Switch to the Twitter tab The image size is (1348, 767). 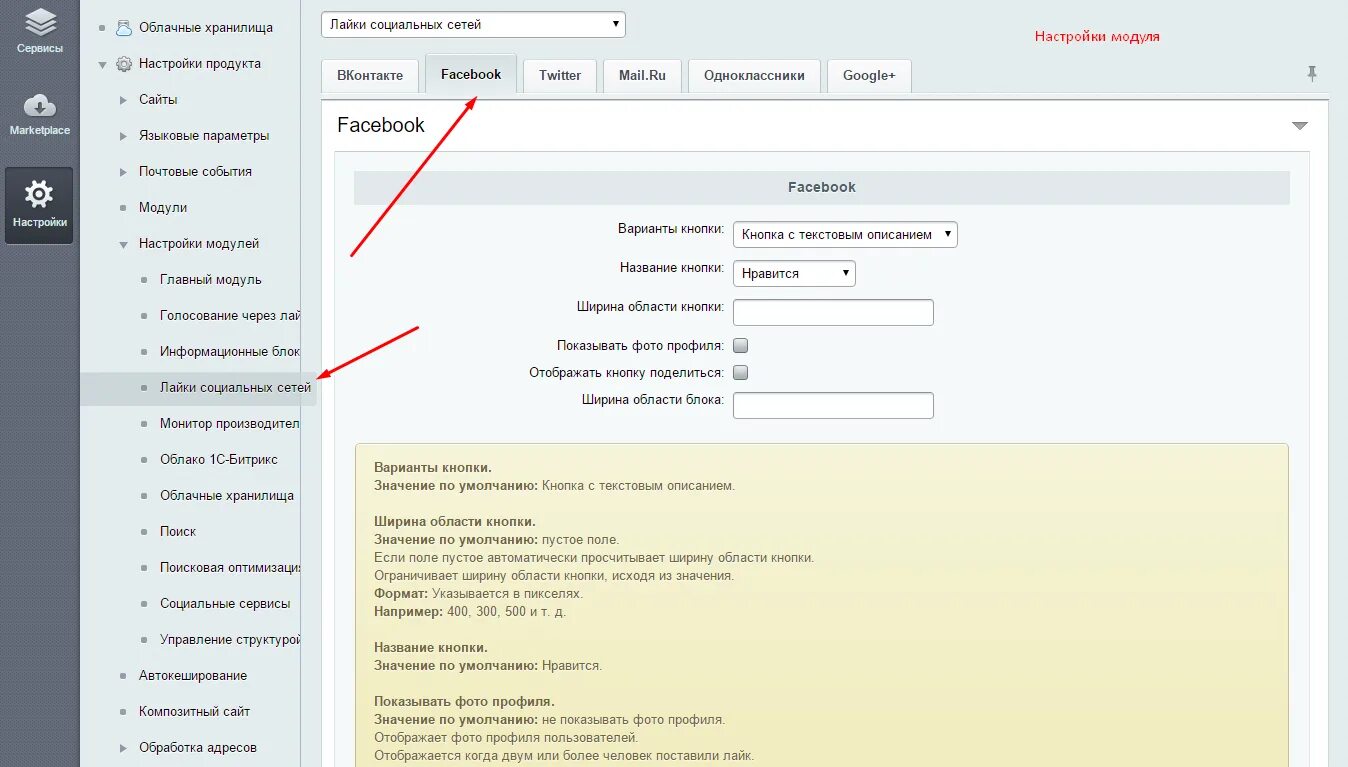pos(560,76)
